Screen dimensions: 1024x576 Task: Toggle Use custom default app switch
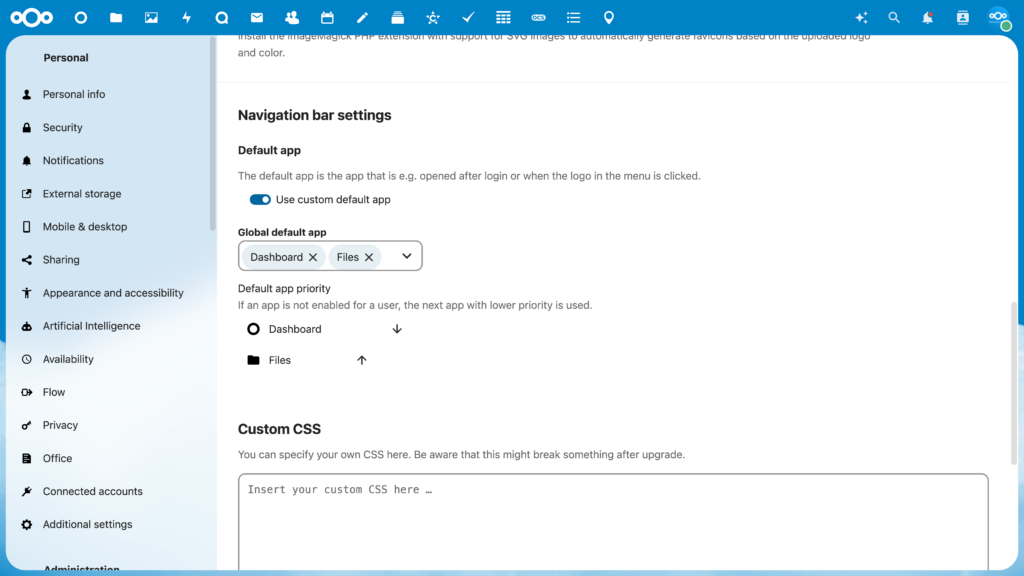click(x=260, y=200)
